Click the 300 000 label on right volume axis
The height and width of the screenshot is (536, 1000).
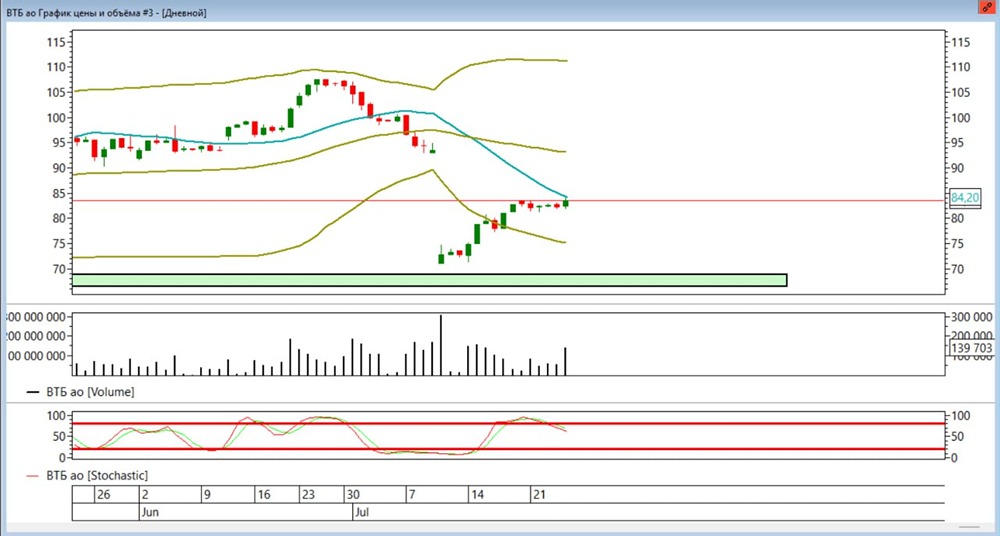(x=972, y=317)
